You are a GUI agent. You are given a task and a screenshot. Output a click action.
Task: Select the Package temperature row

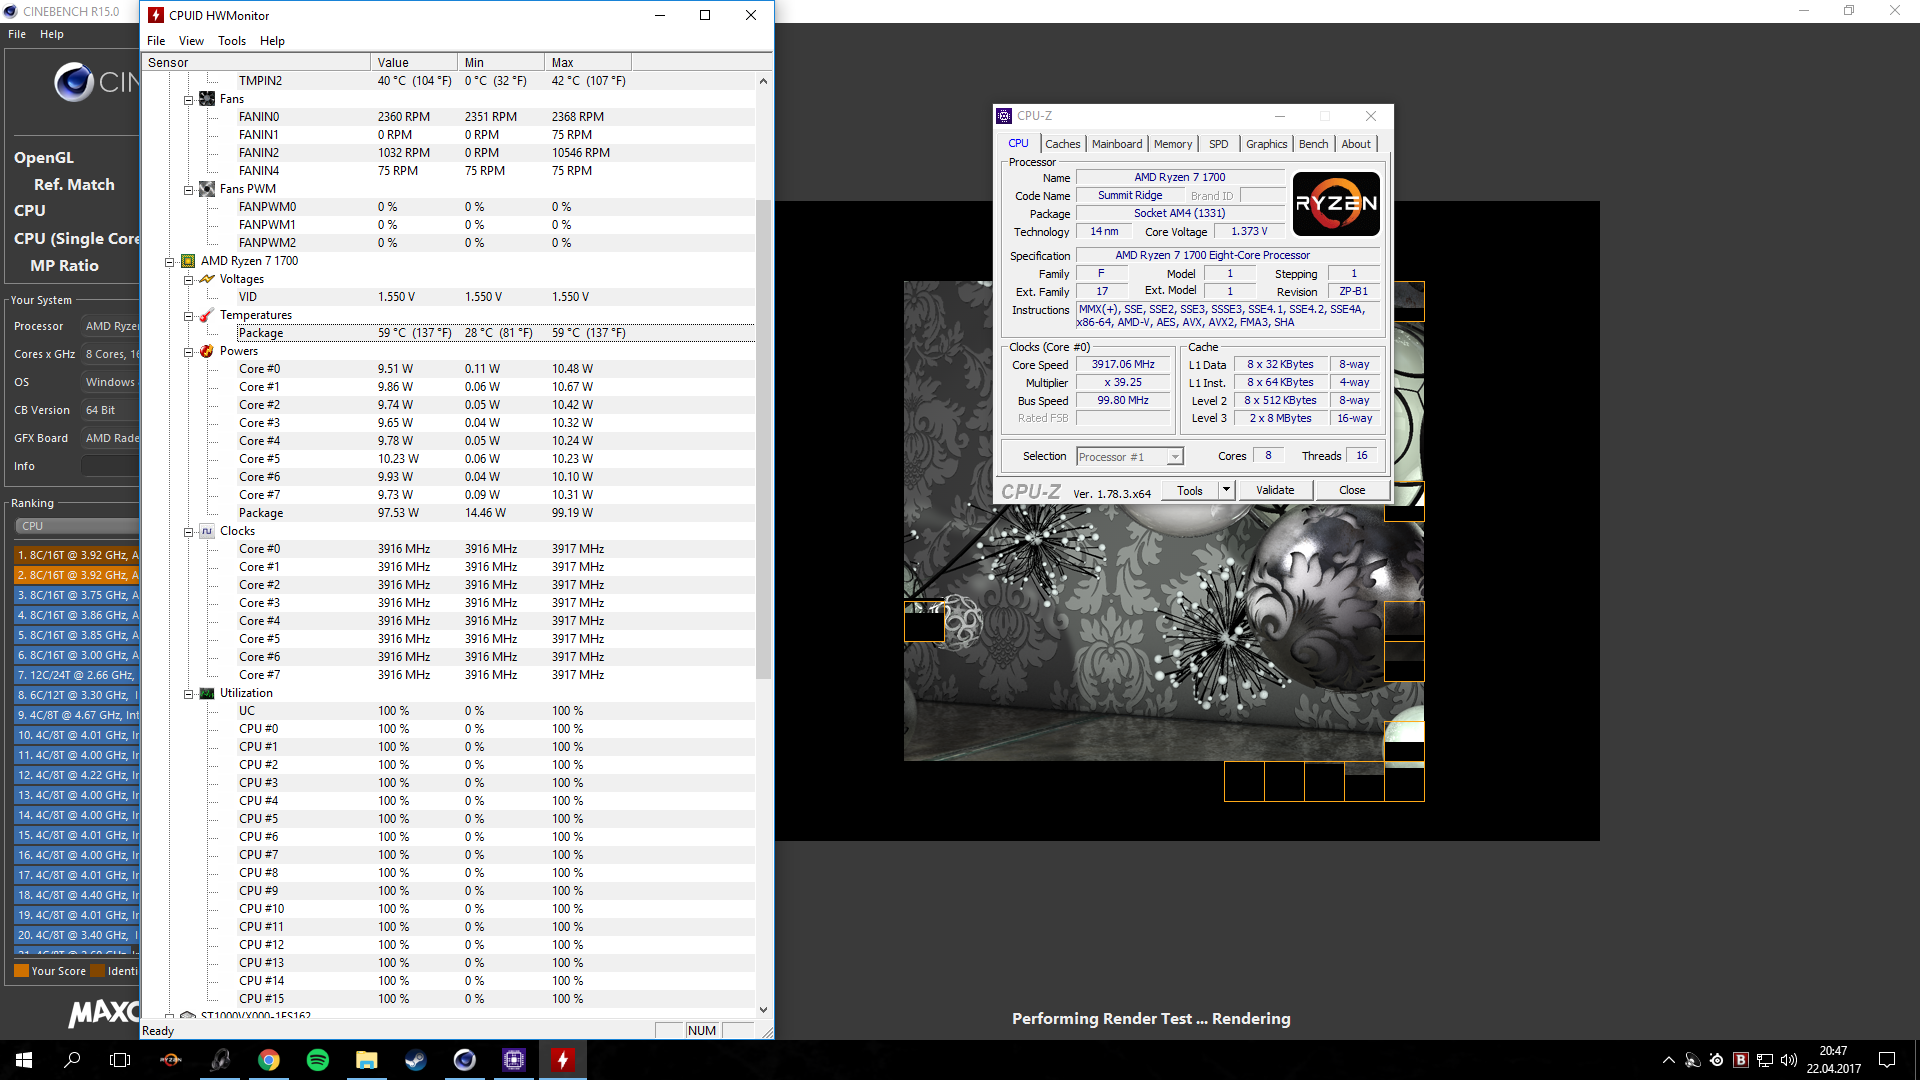495,333
